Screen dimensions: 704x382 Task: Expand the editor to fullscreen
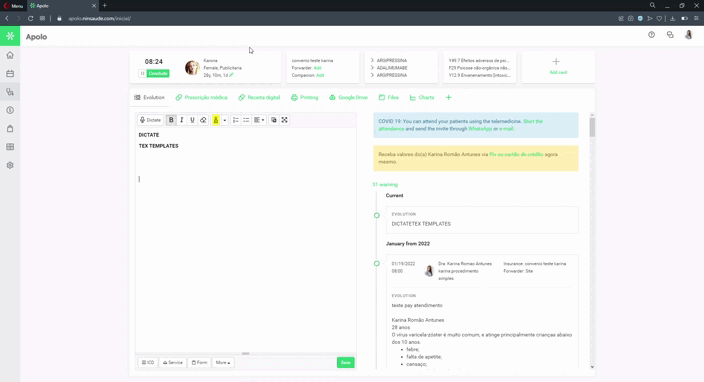[285, 120]
